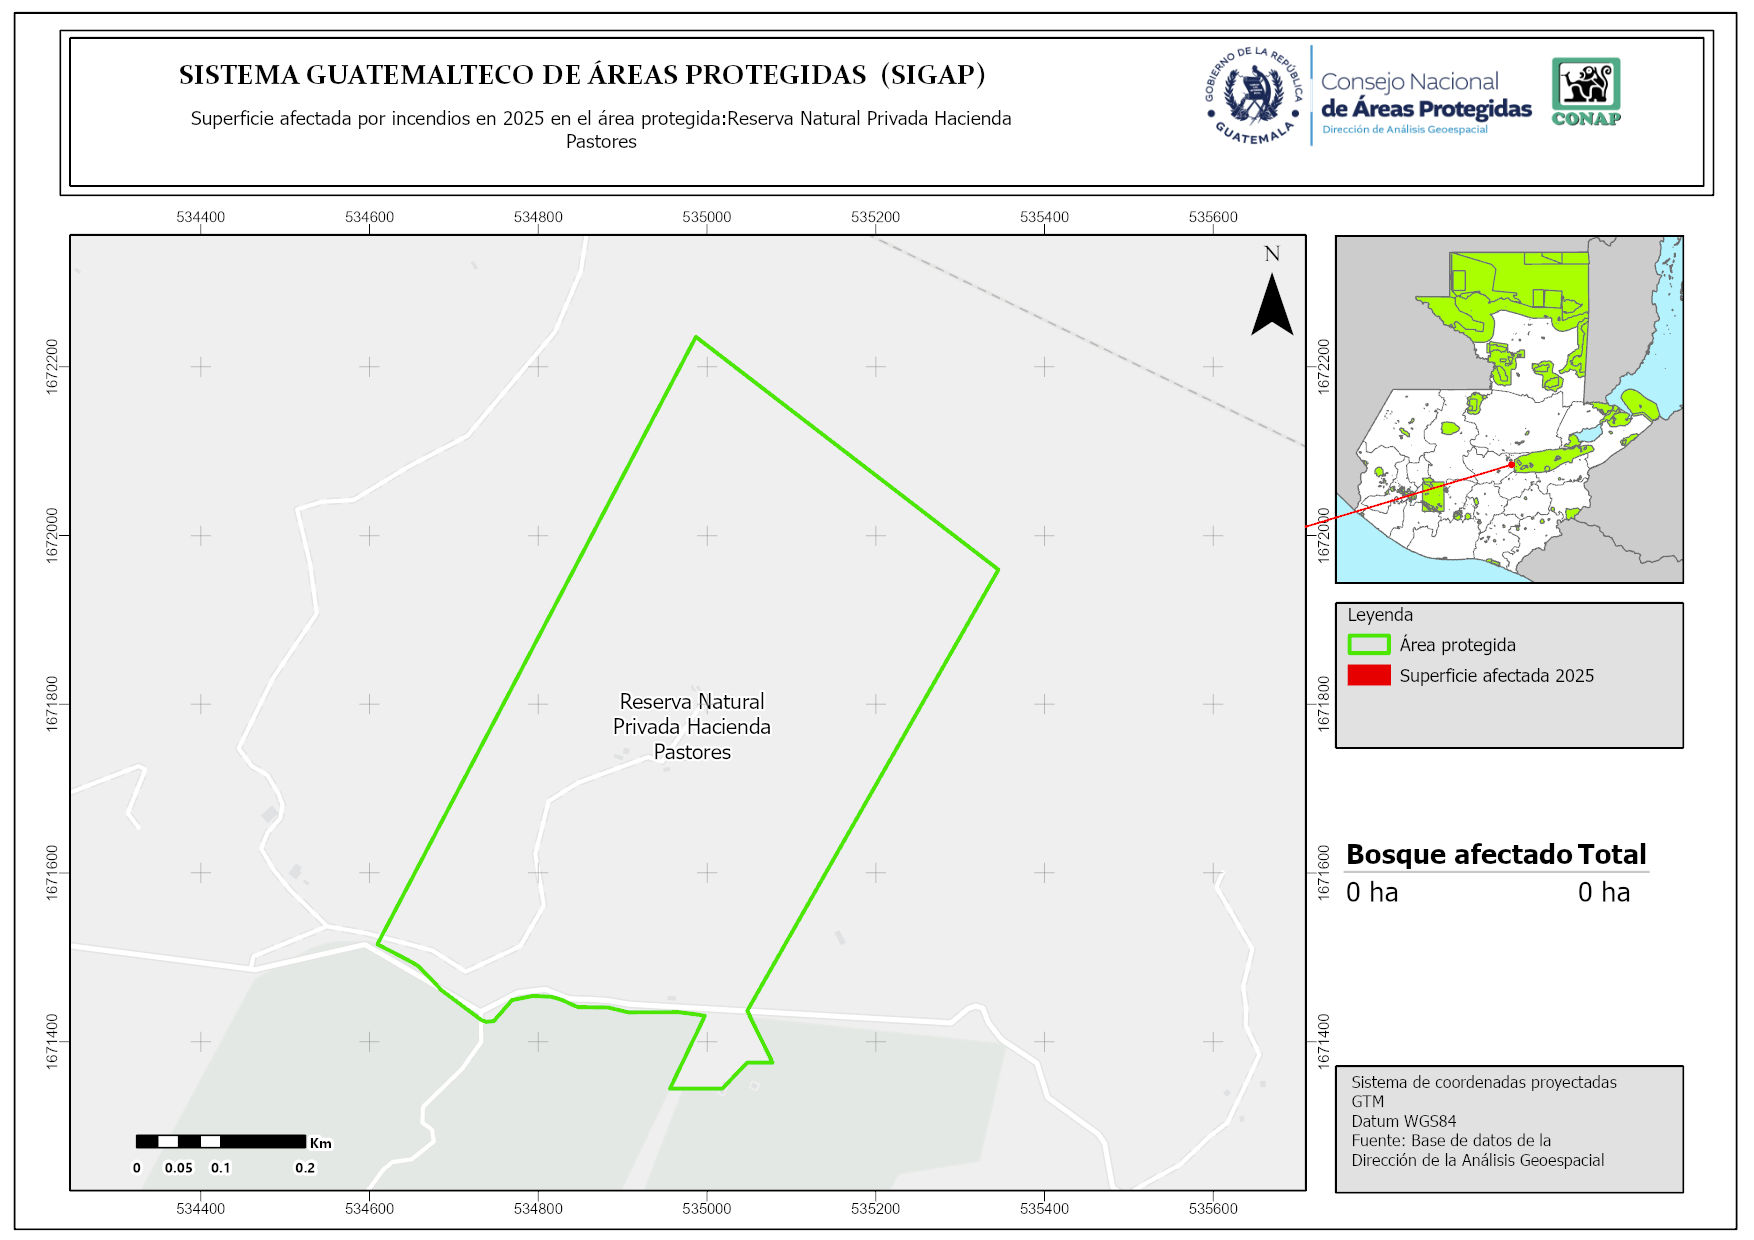Click the Total heading above 0 ha
The width and height of the screenshot is (1754, 1240).
(1611, 855)
